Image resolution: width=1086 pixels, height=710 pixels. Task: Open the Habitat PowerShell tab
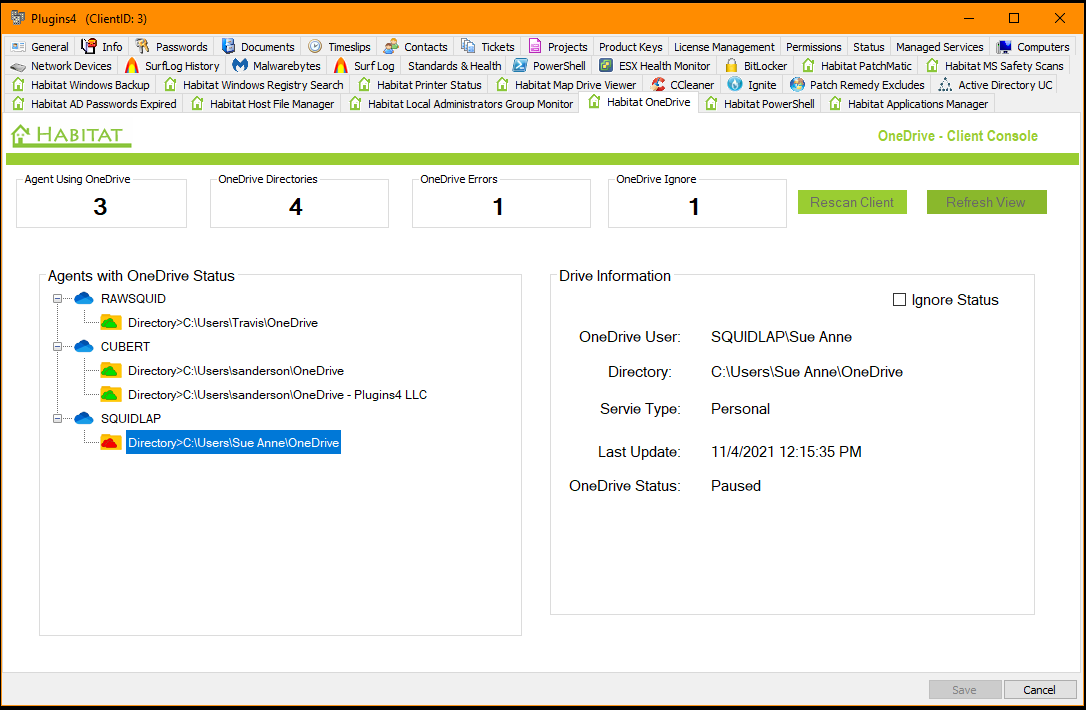pyautogui.click(x=760, y=104)
